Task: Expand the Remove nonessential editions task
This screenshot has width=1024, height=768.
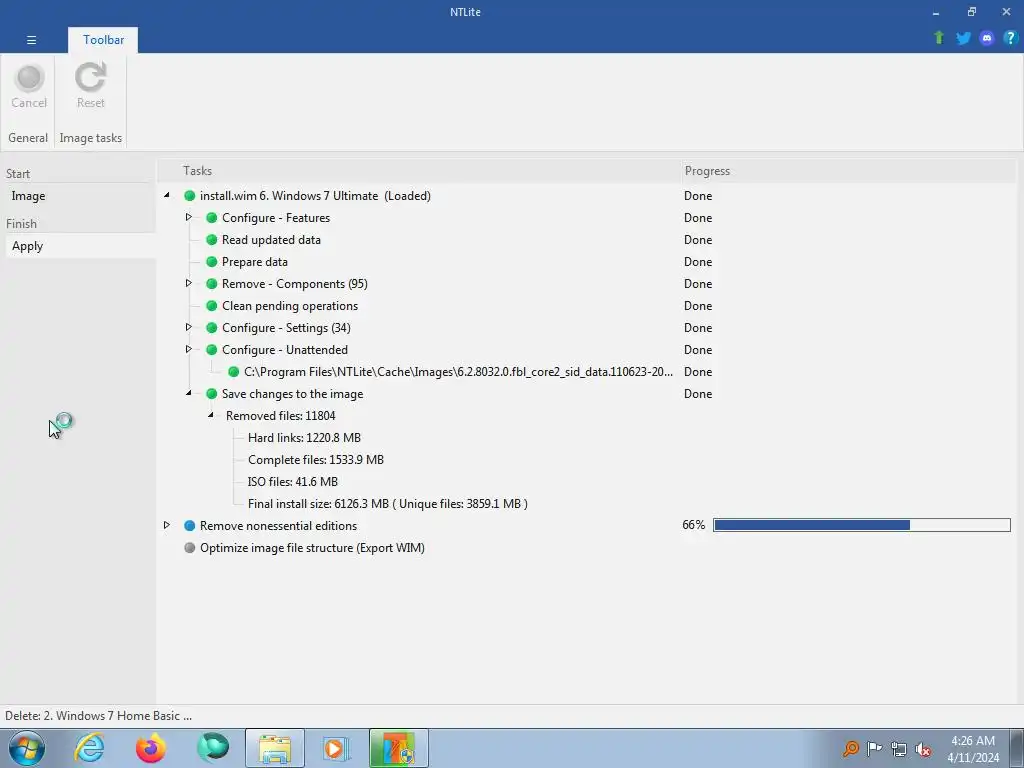Action: click(167, 525)
